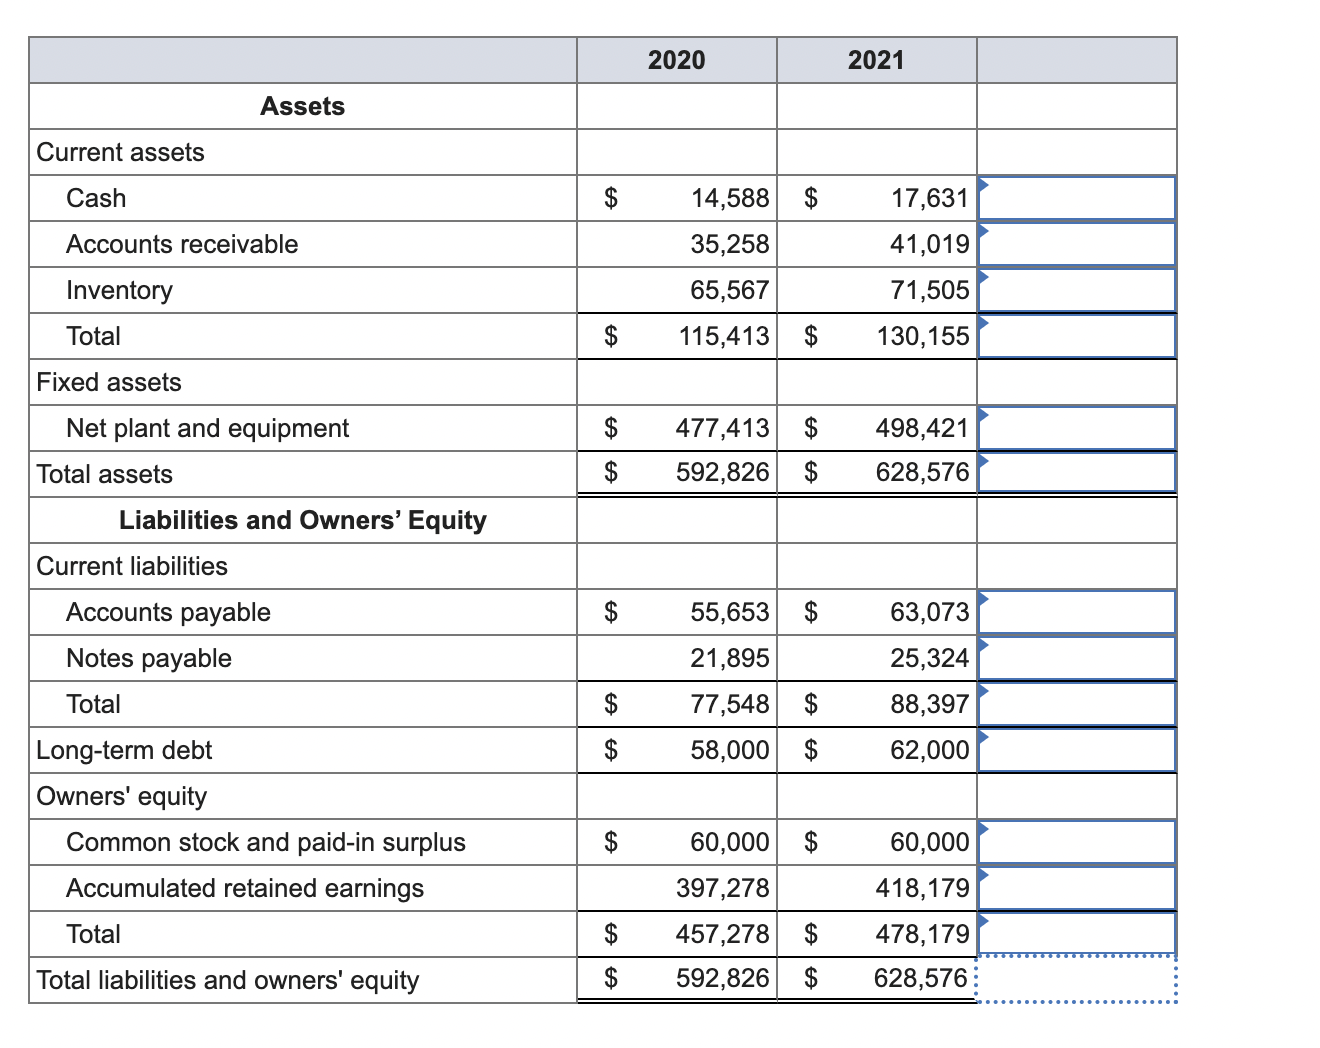This screenshot has height=1048, width=1320.
Task: Select the Fixed assets label
Action: click(x=109, y=382)
